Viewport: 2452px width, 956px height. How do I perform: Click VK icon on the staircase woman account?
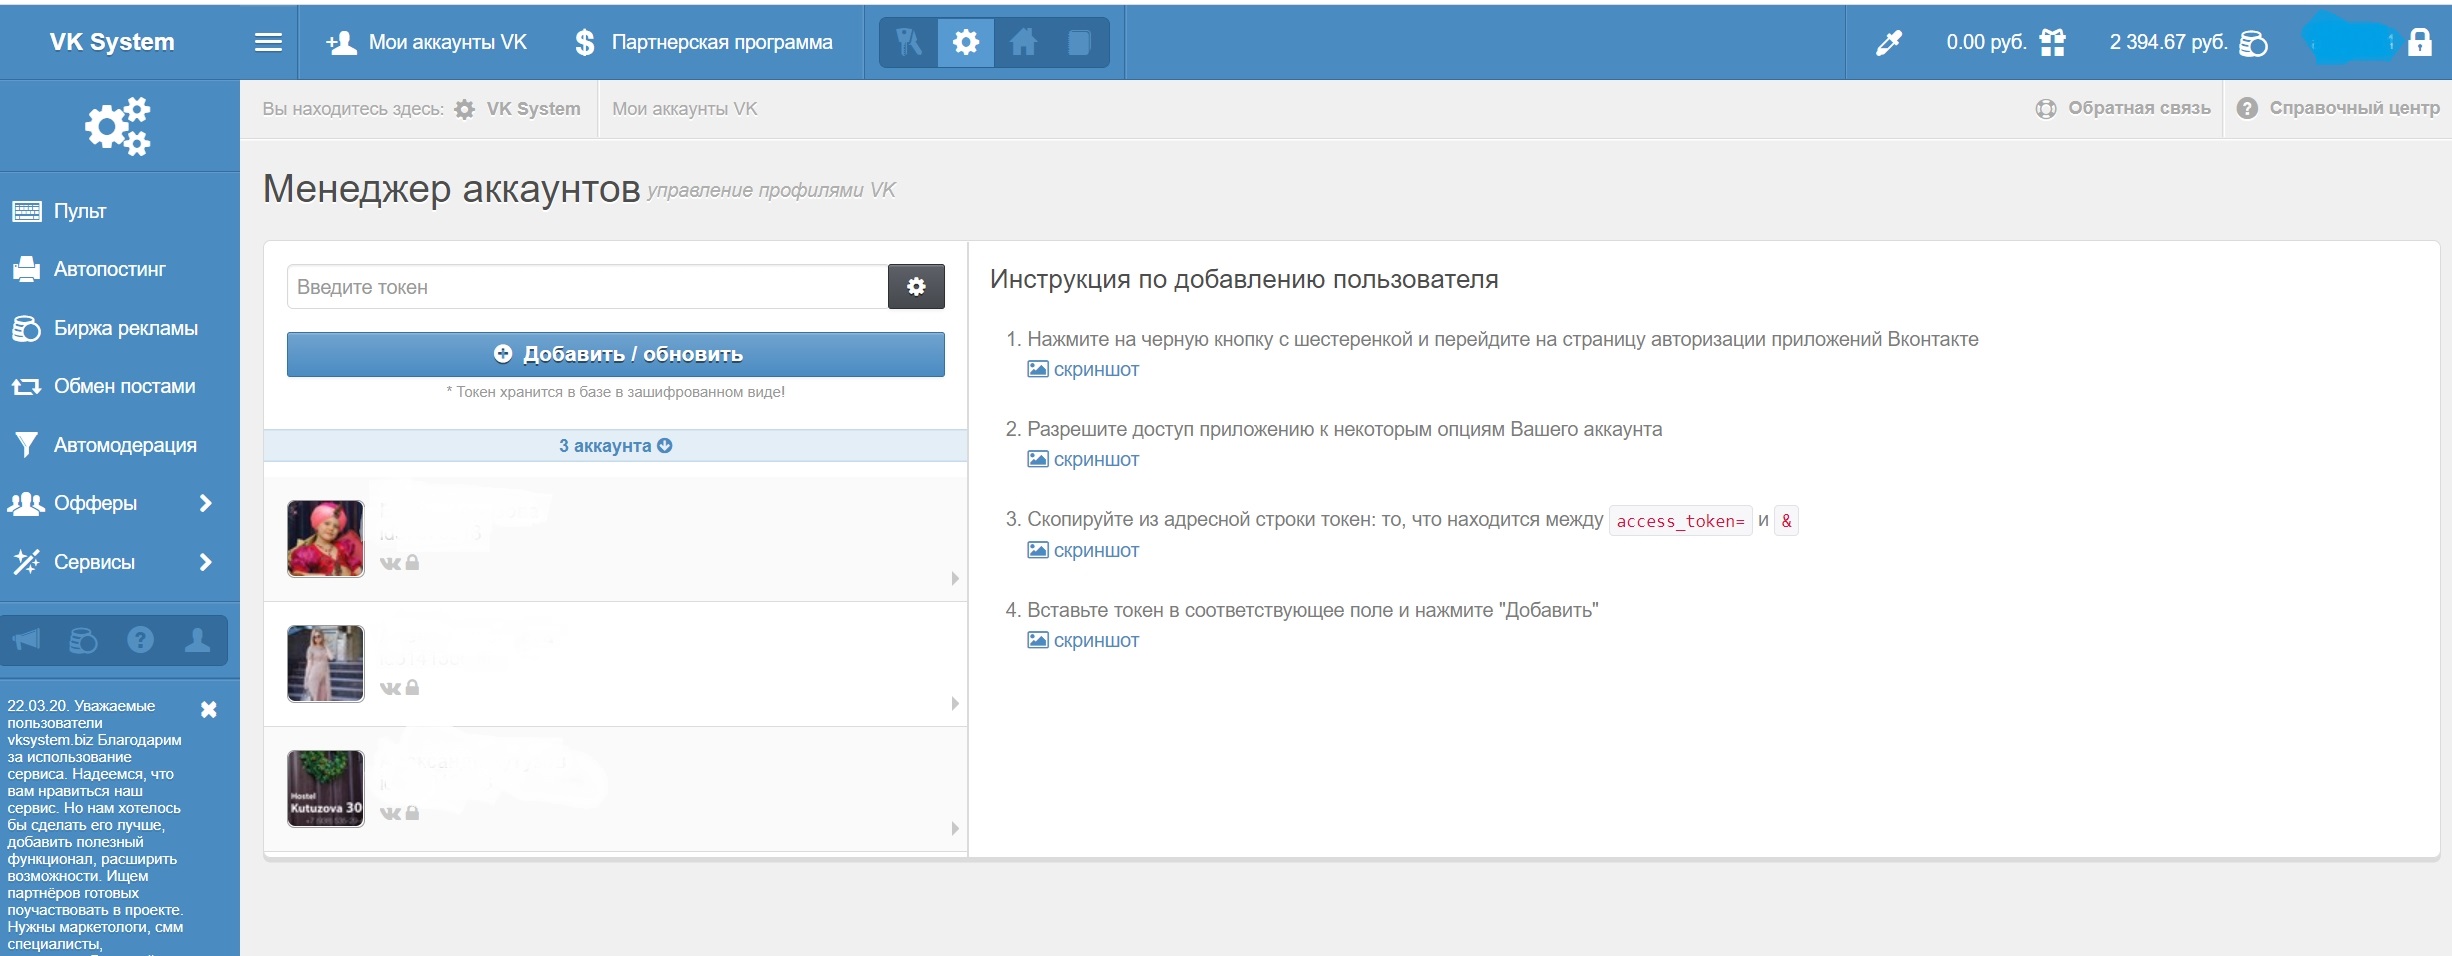[390, 688]
